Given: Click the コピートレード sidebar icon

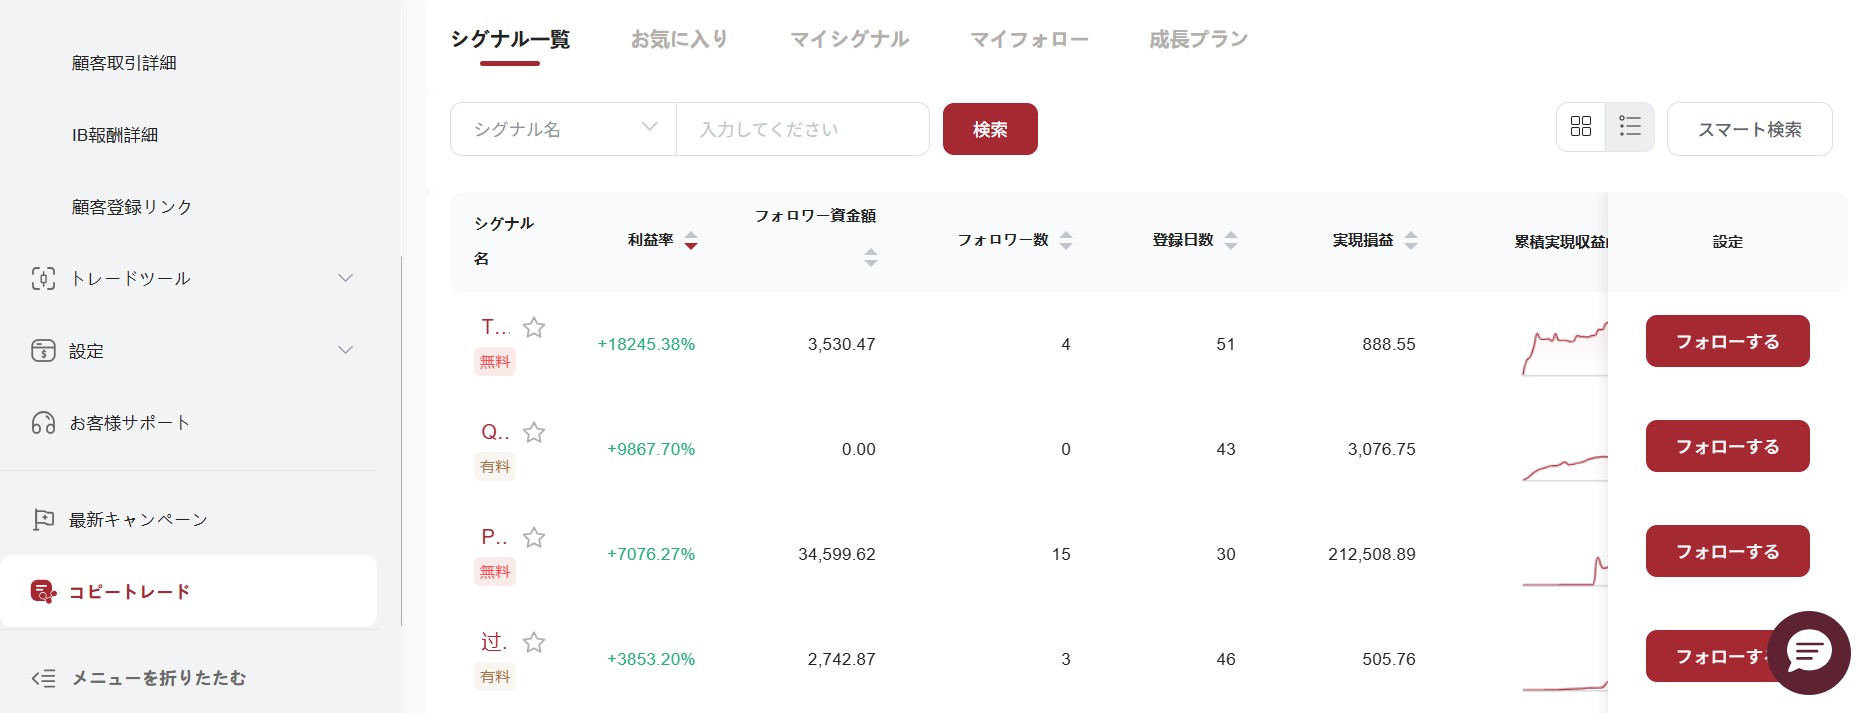Looking at the screenshot, I should pyautogui.click(x=43, y=592).
